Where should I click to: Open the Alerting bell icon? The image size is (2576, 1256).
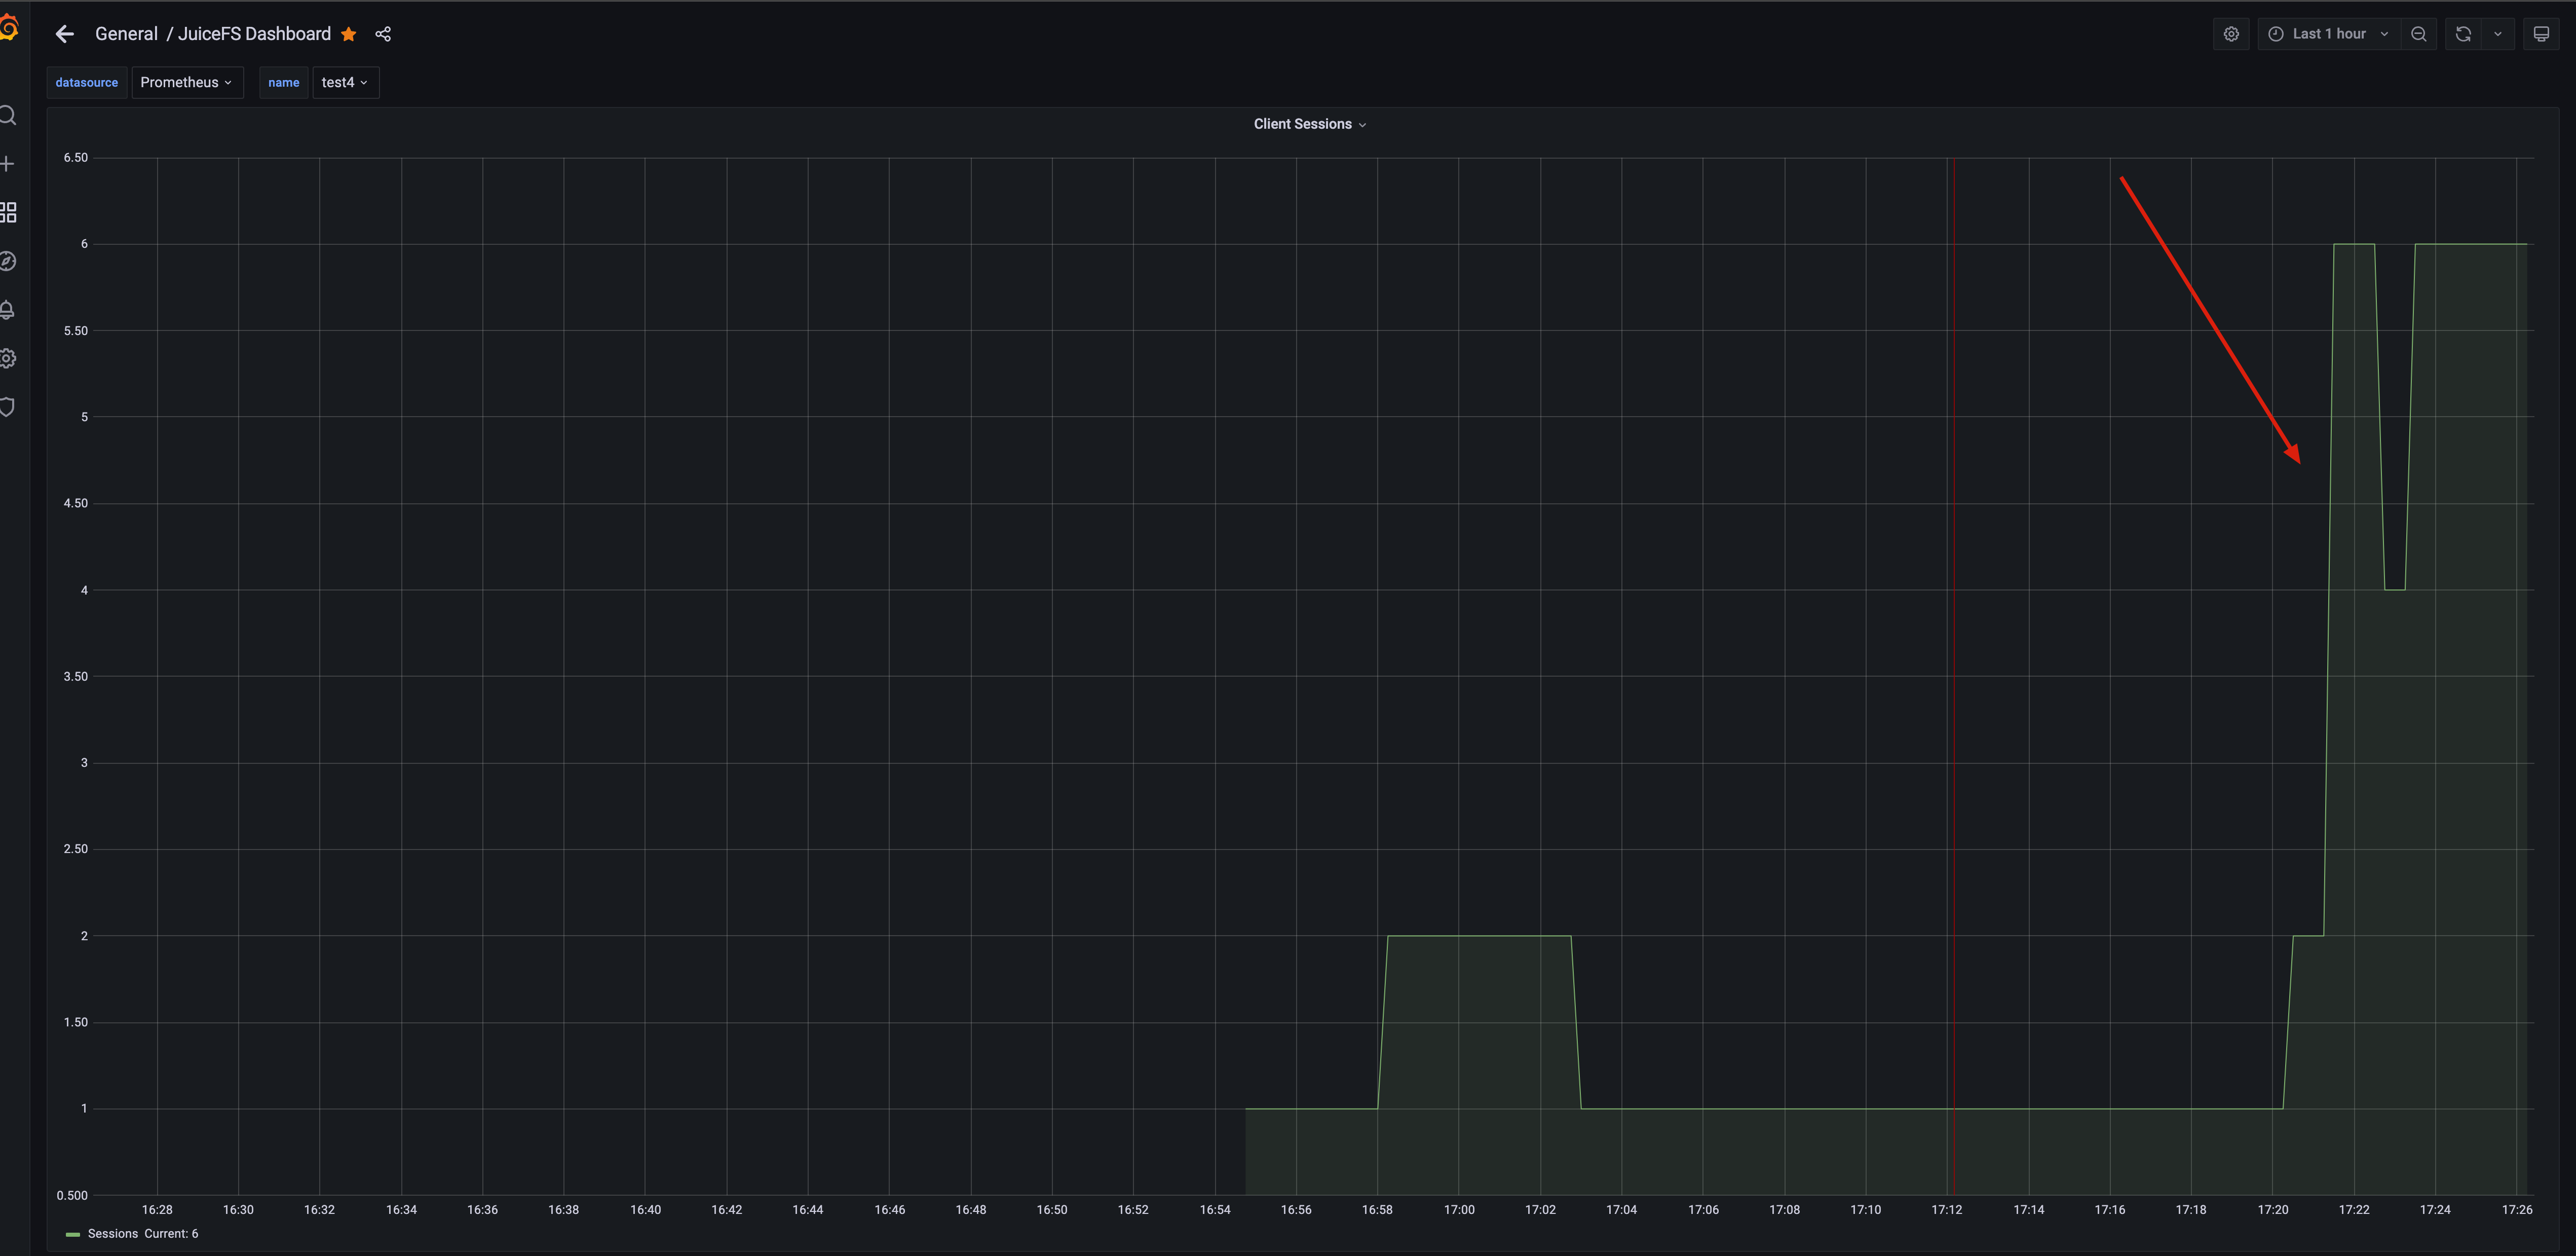7,310
